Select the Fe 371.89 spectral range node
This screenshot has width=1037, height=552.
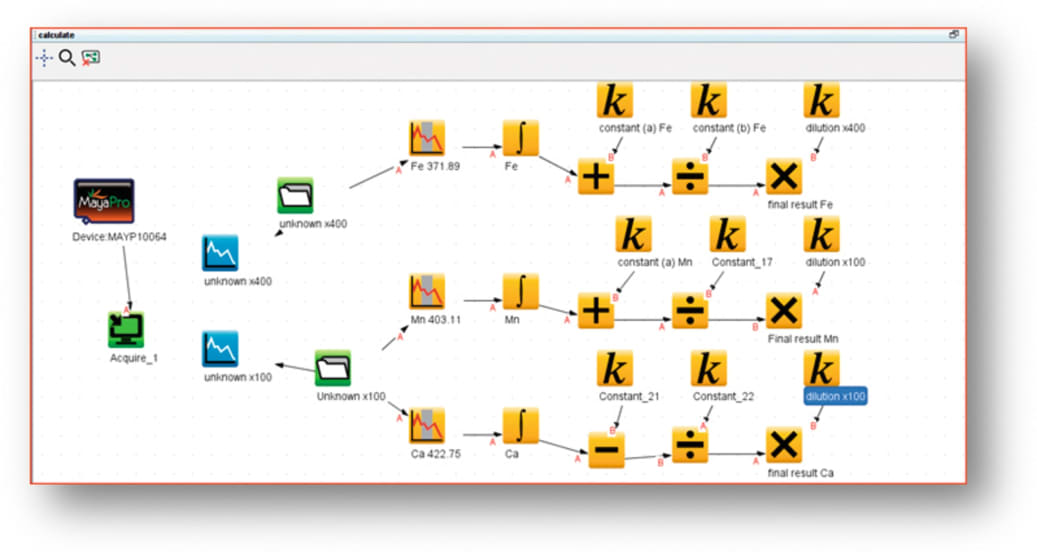pos(427,138)
